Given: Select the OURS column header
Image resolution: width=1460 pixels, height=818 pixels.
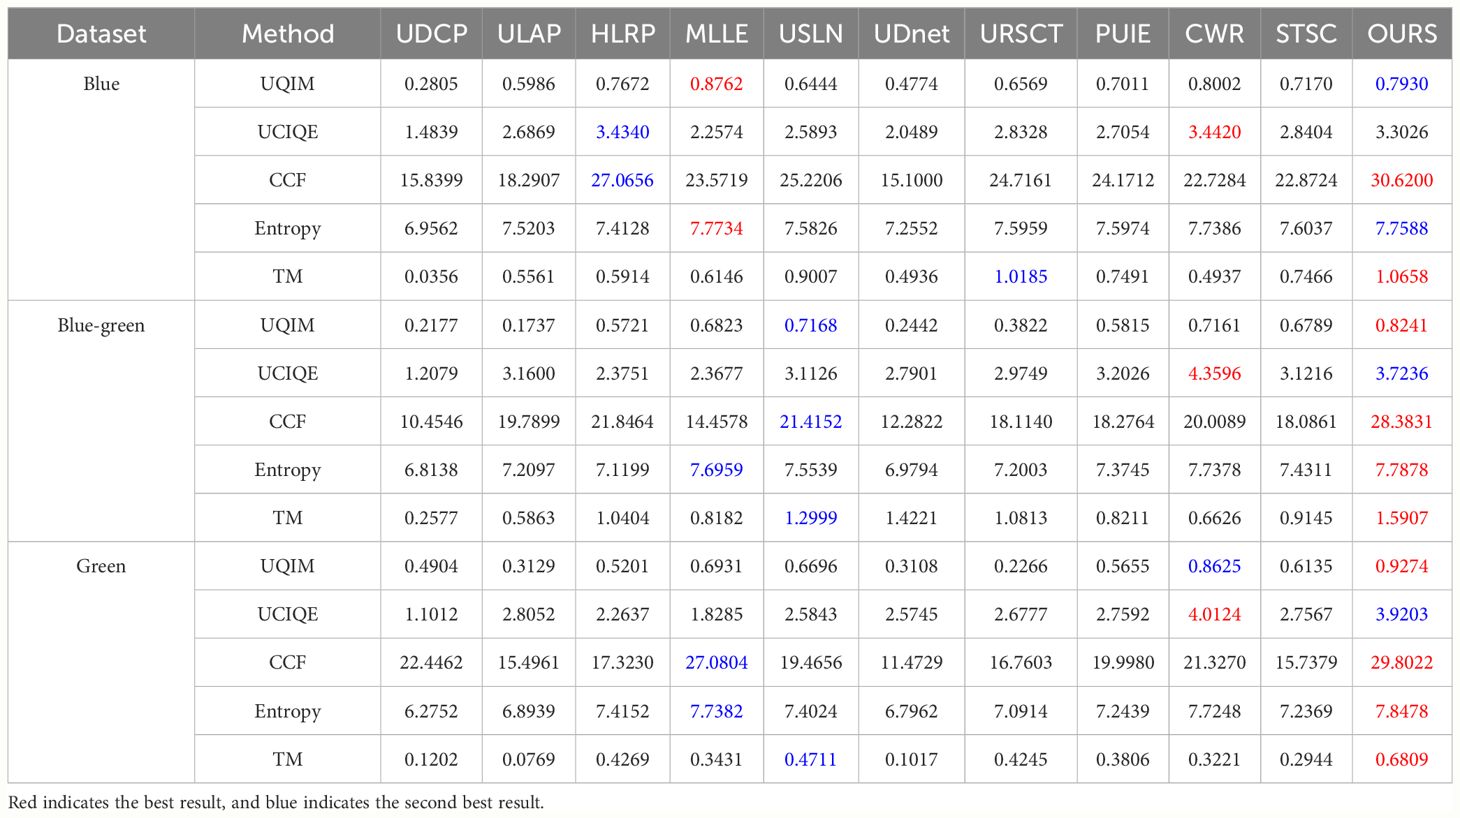Looking at the screenshot, I should (1402, 34).
